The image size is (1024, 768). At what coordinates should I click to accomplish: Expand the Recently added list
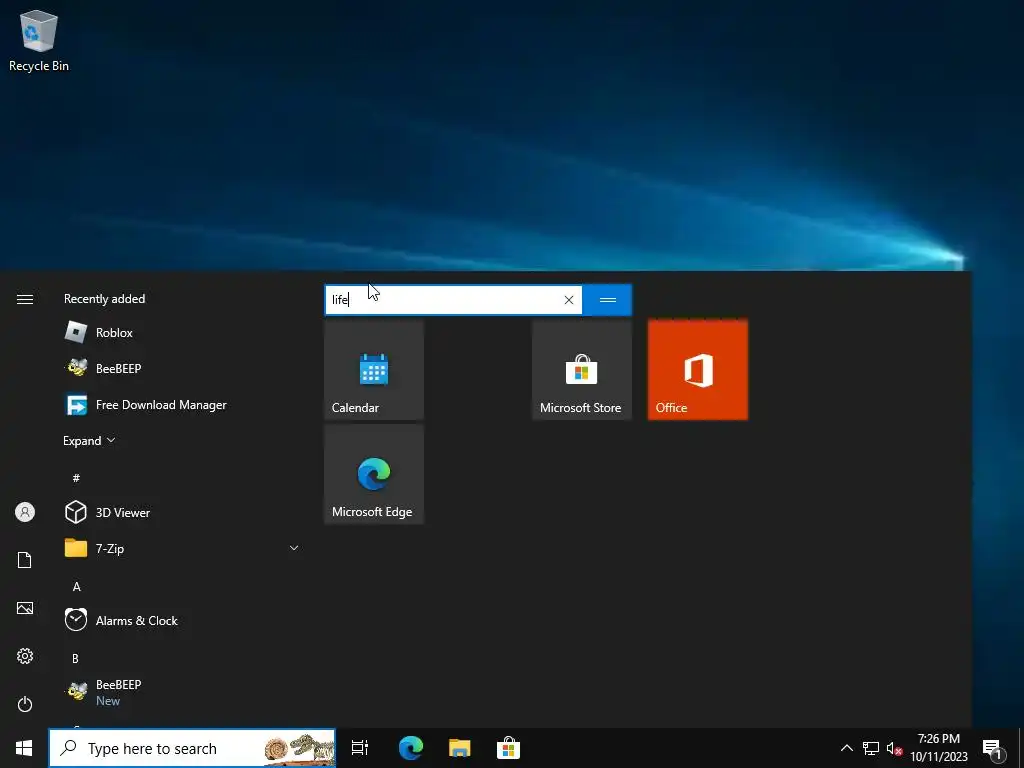click(x=89, y=441)
